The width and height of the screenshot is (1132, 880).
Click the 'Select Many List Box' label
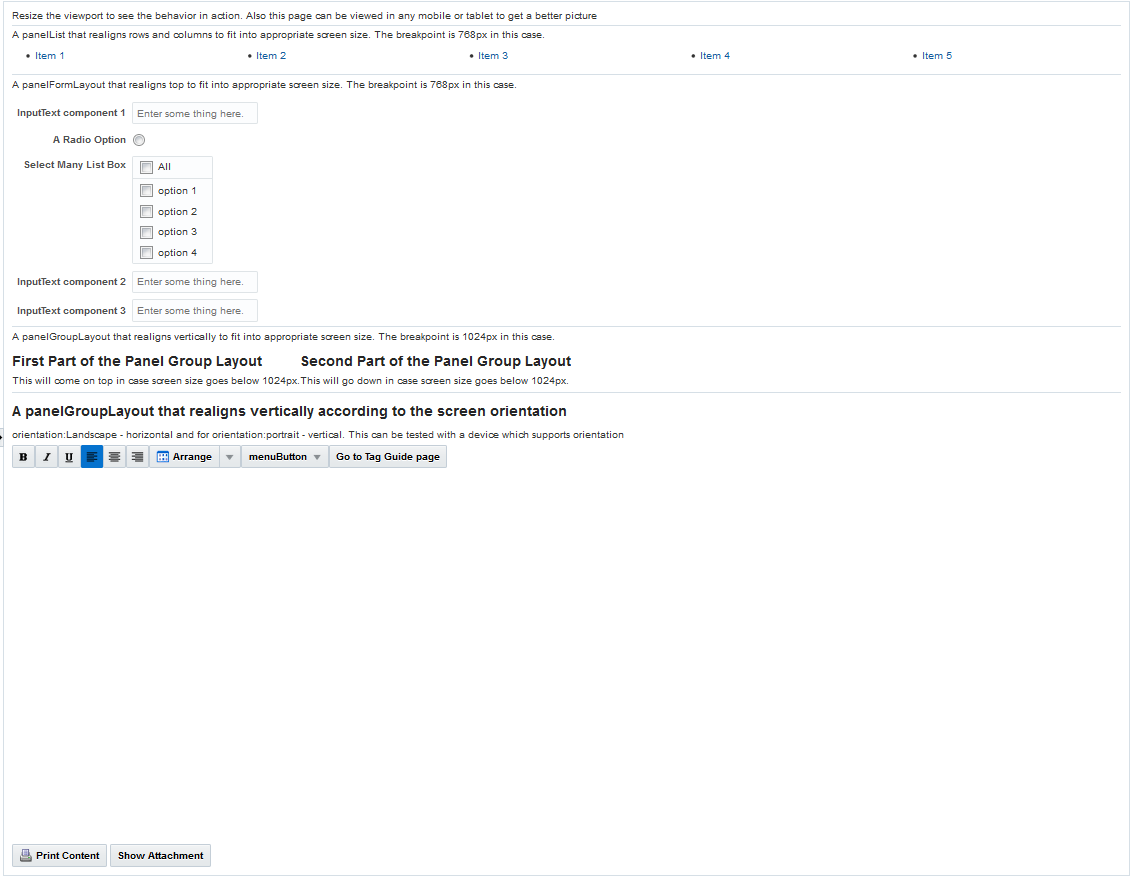pos(75,165)
